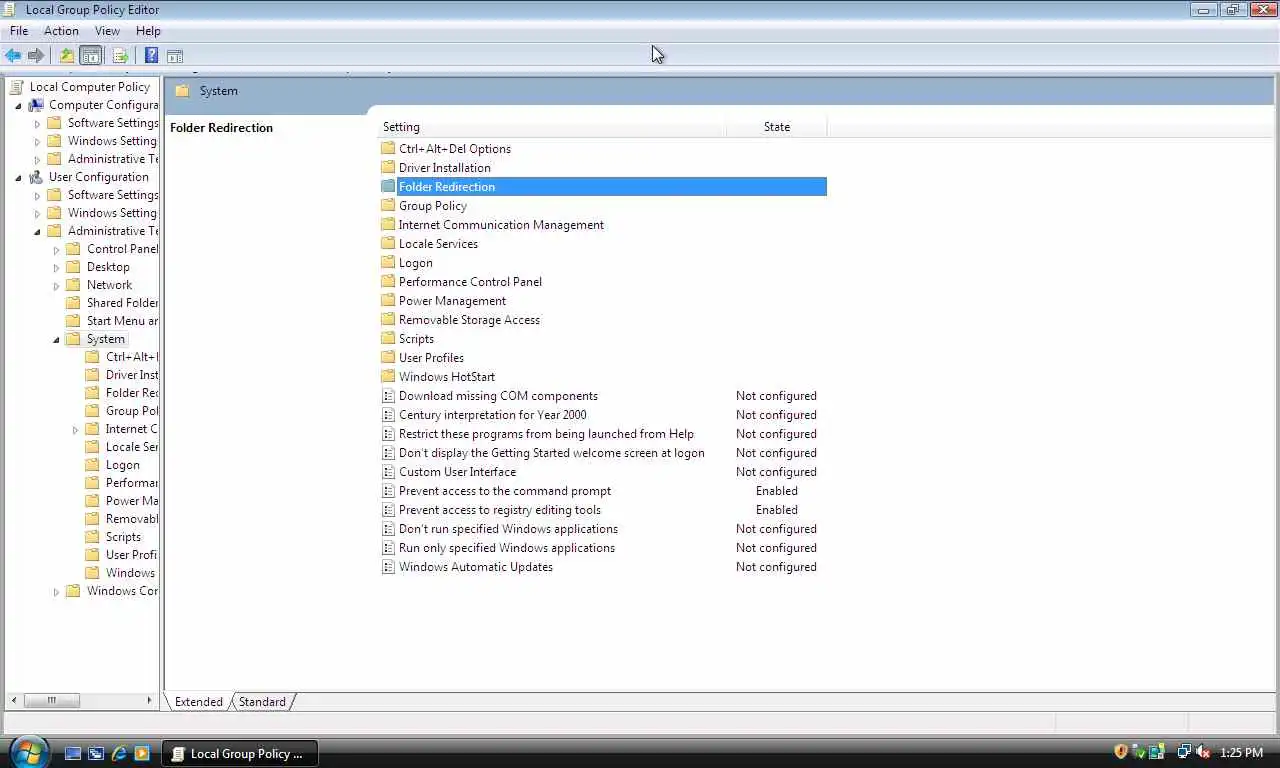Switch to the Standard tab

click(262, 702)
